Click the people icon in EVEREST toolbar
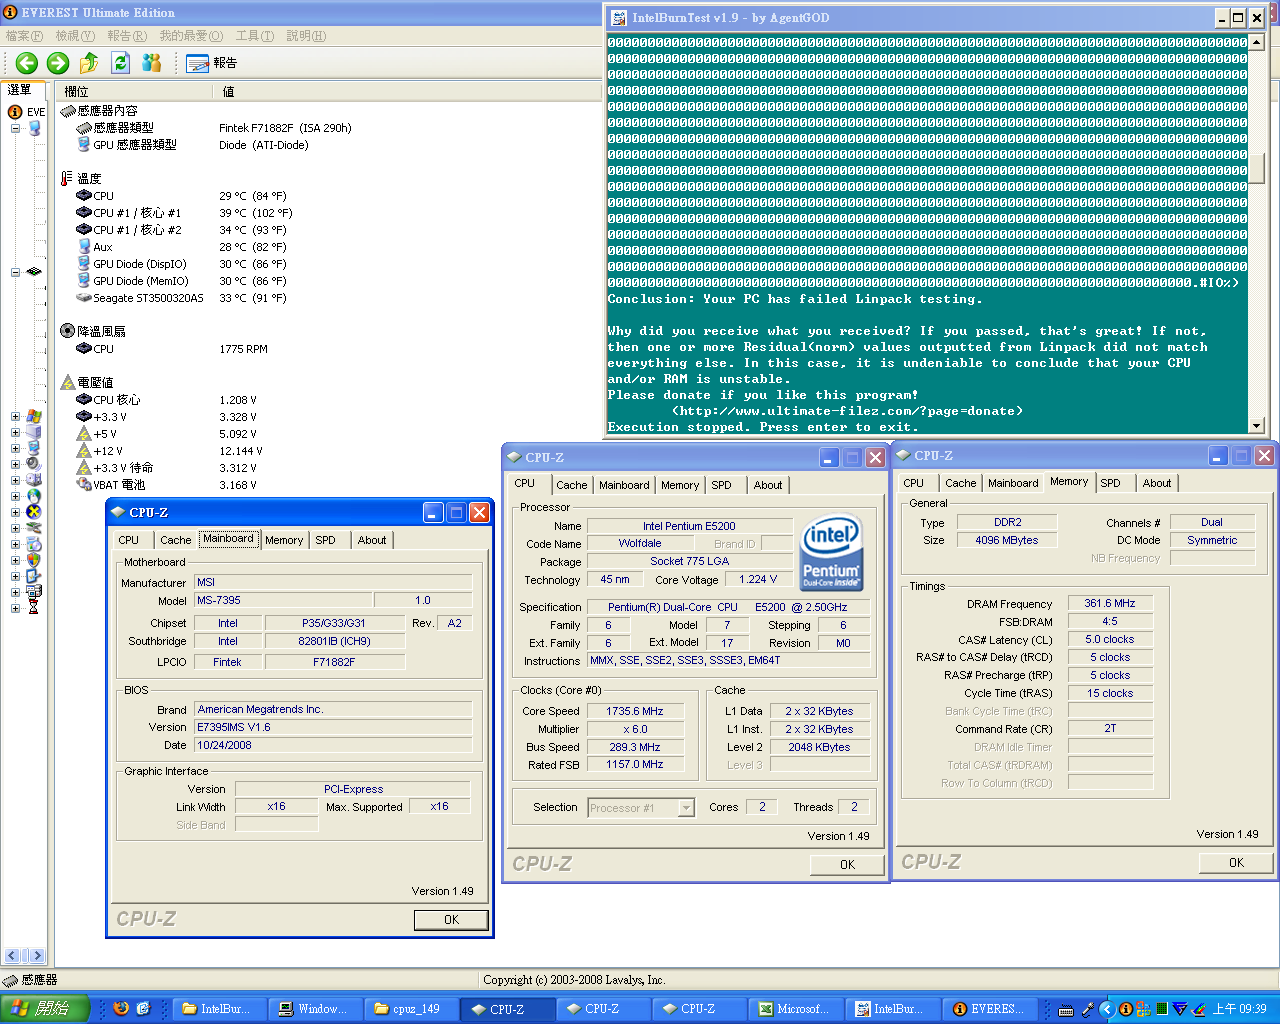 click(x=152, y=63)
